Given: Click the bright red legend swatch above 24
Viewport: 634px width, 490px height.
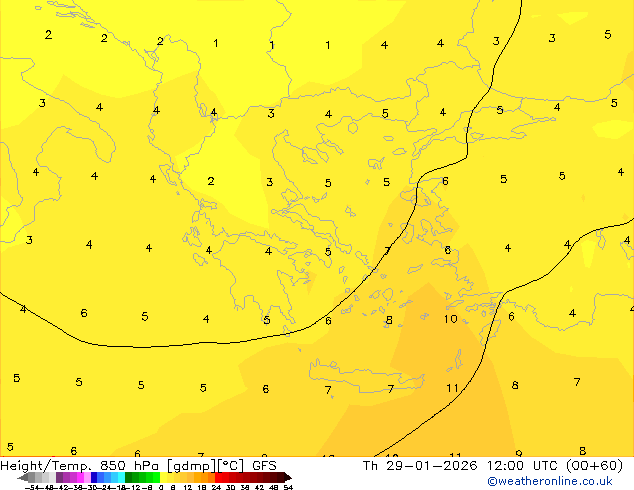Looking at the screenshot, I should (x=218, y=477).
